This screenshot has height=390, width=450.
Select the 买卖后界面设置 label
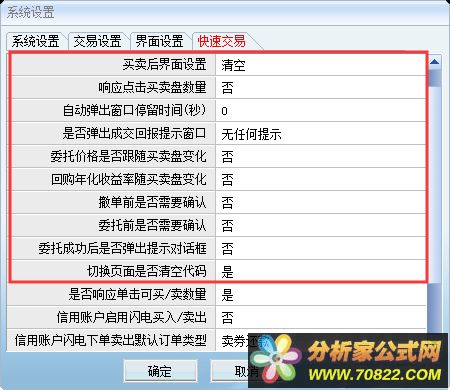click(165, 65)
